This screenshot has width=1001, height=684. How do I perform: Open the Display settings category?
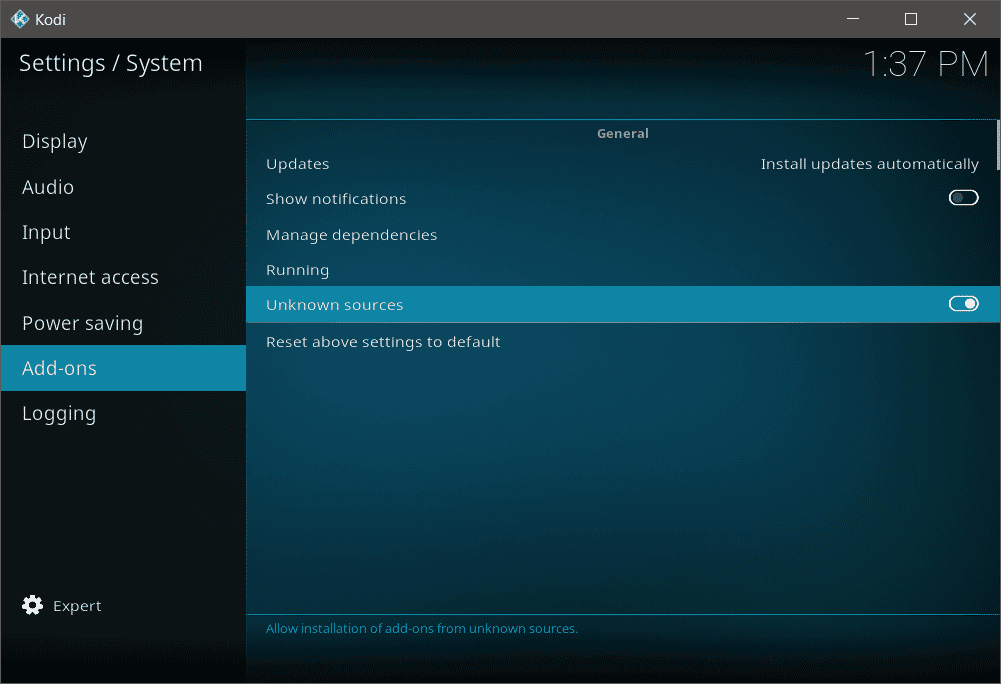123,141
